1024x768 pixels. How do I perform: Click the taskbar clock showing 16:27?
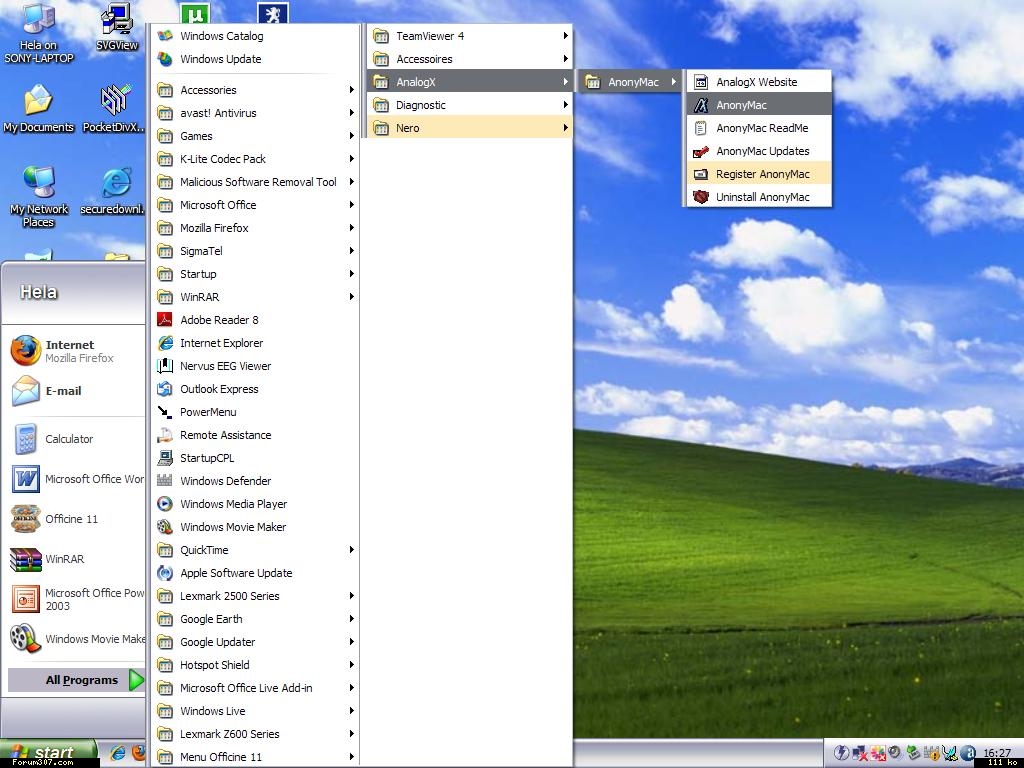tap(997, 753)
